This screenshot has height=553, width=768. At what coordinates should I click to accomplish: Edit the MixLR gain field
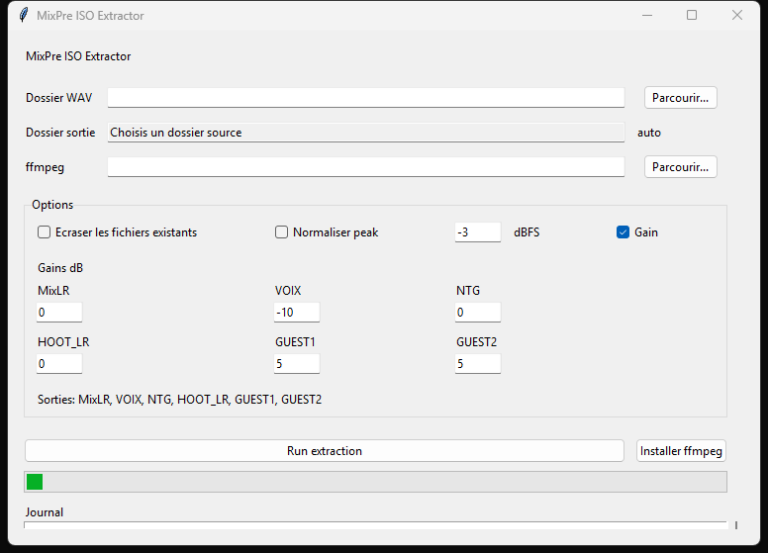point(59,313)
